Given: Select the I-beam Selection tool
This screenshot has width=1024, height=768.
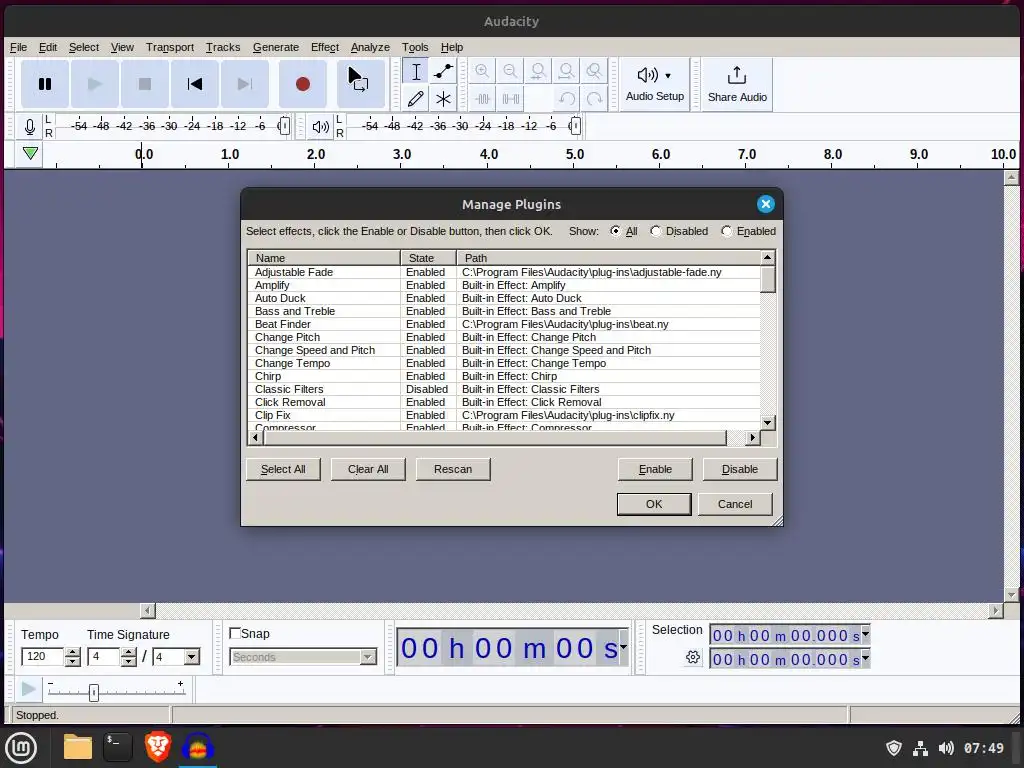Looking at the screenshot, I should click(x=415, y=71).
